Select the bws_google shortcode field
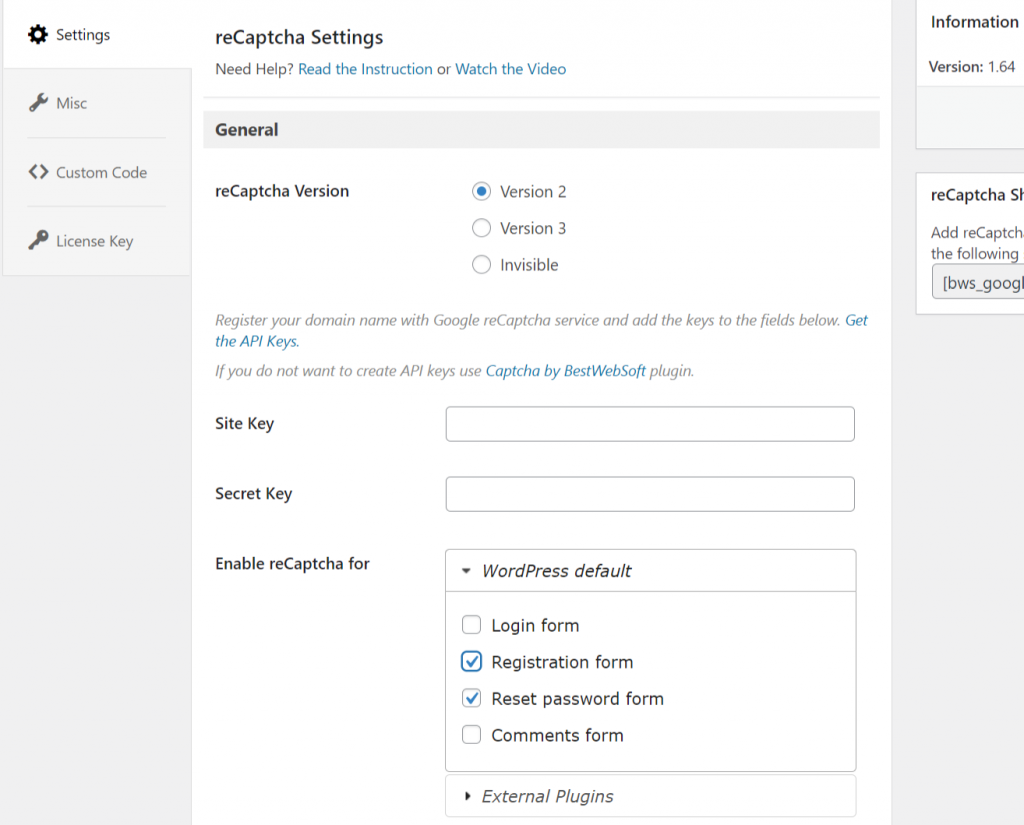 [x=978, y=282]
